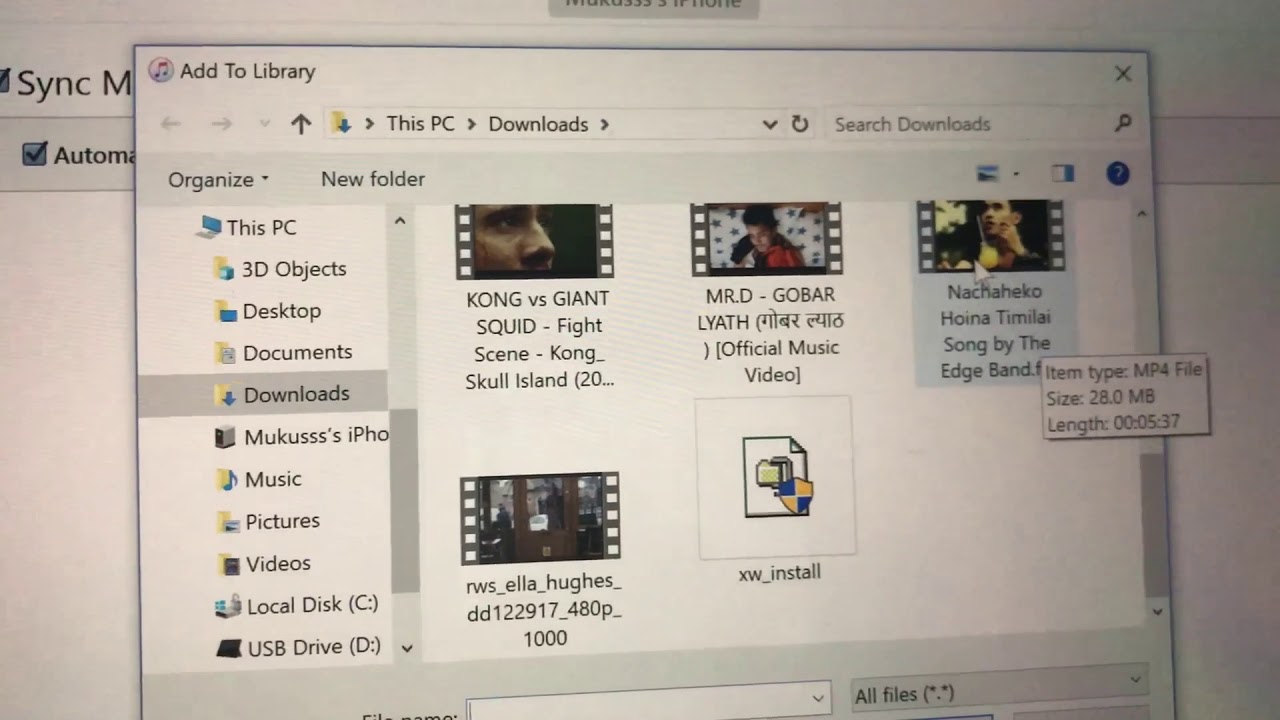Select Downloads in address breadcrumb
The image size is (1280, 720).
538,124
